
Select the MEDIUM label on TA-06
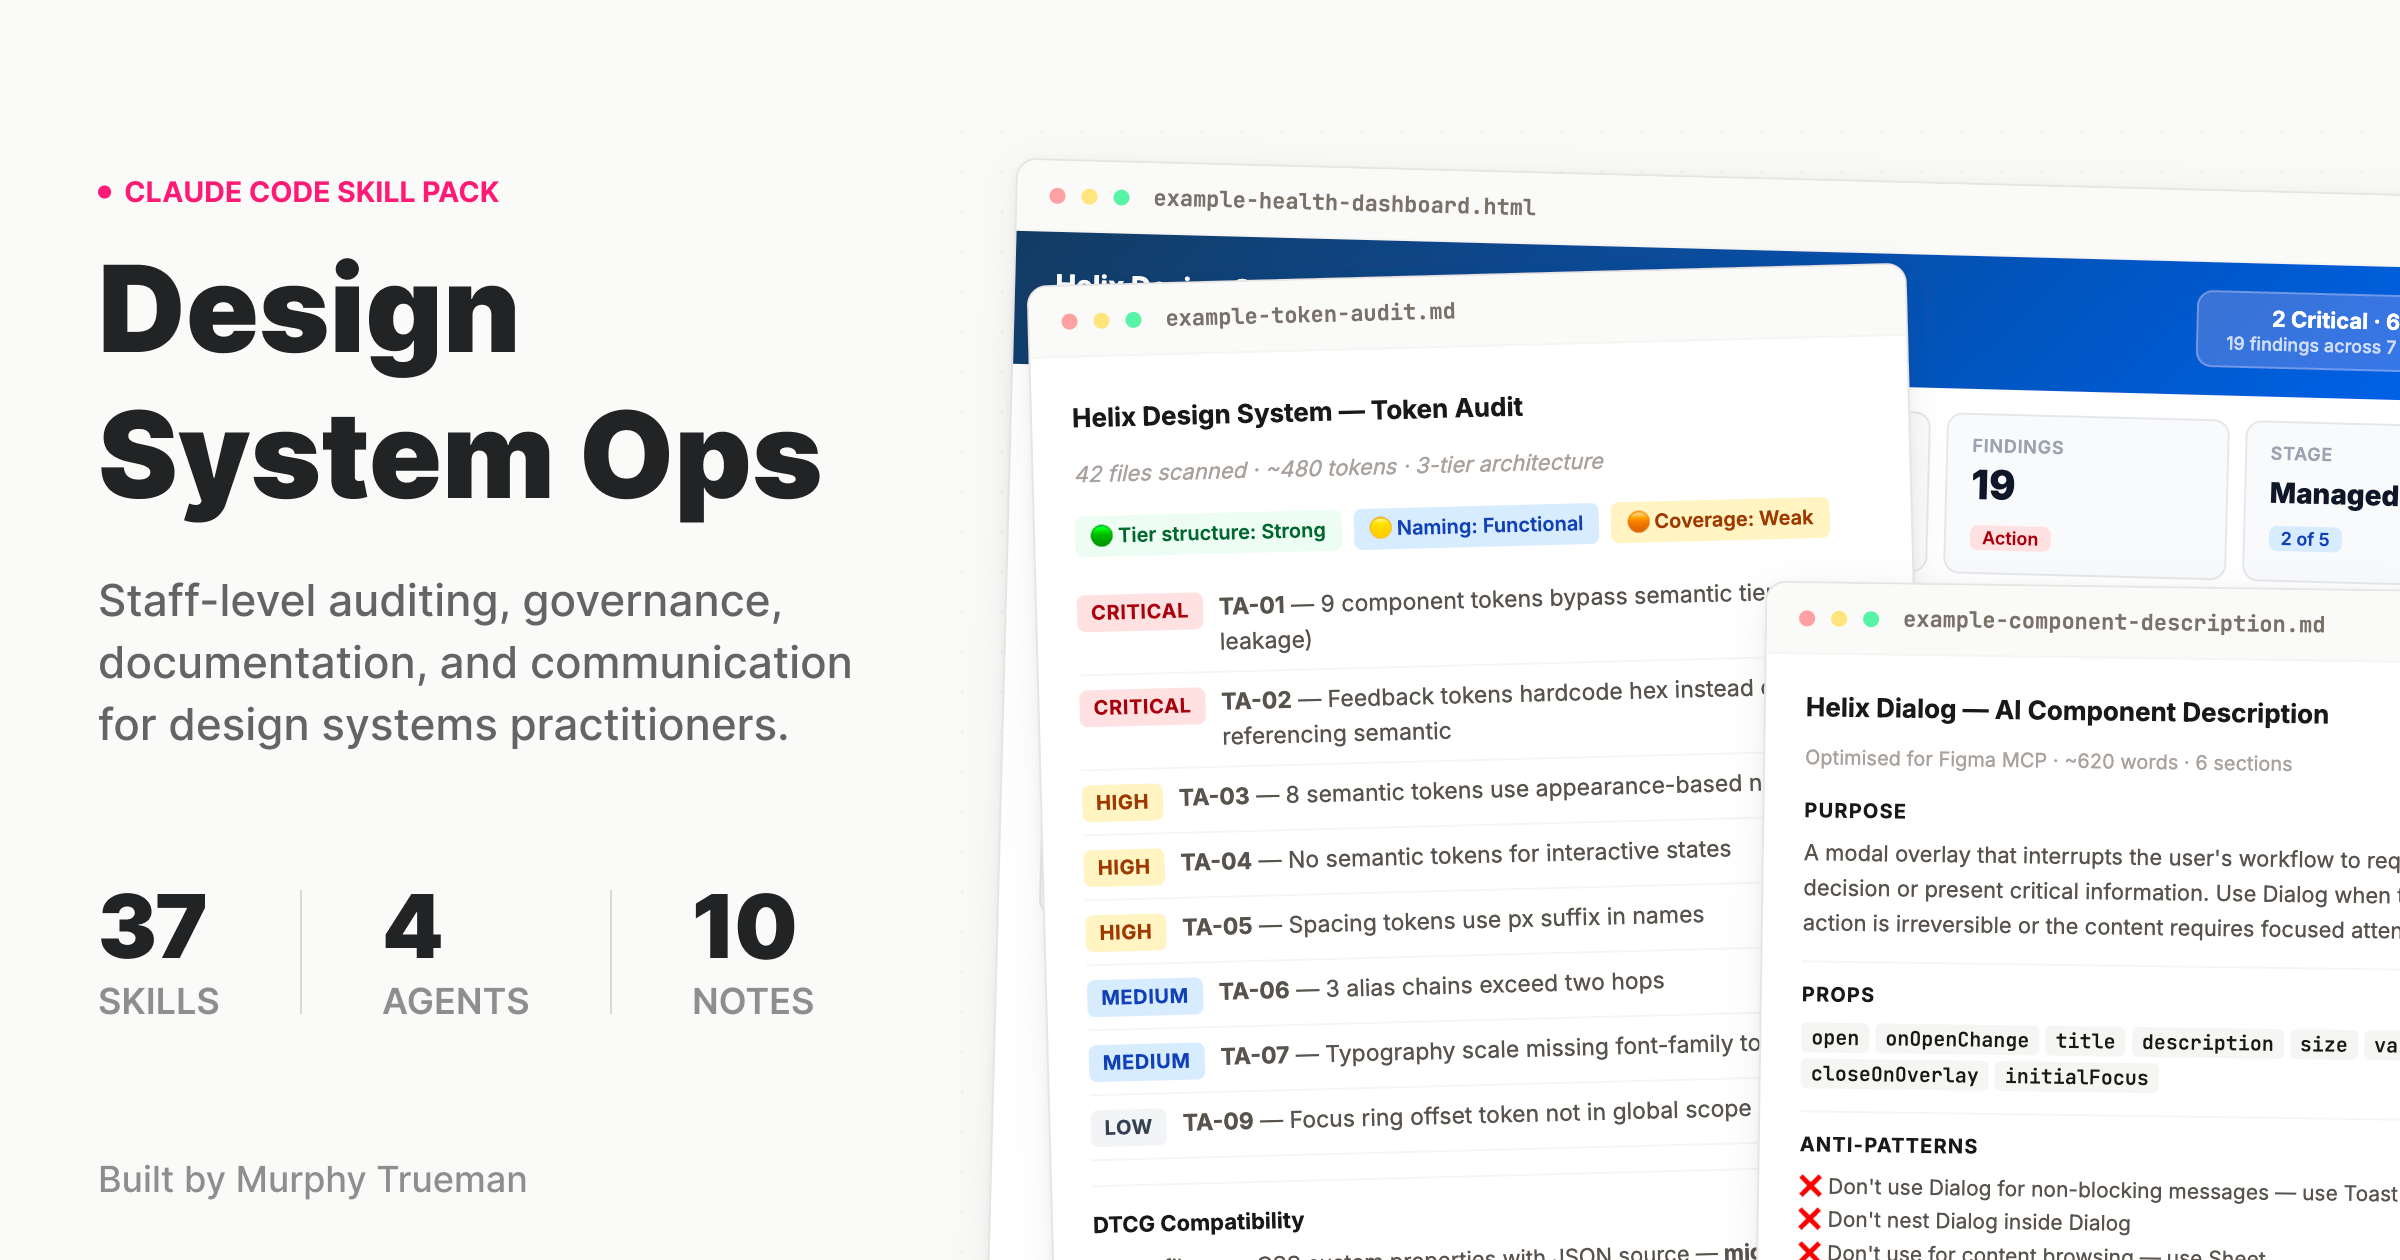click(1144, 996)
